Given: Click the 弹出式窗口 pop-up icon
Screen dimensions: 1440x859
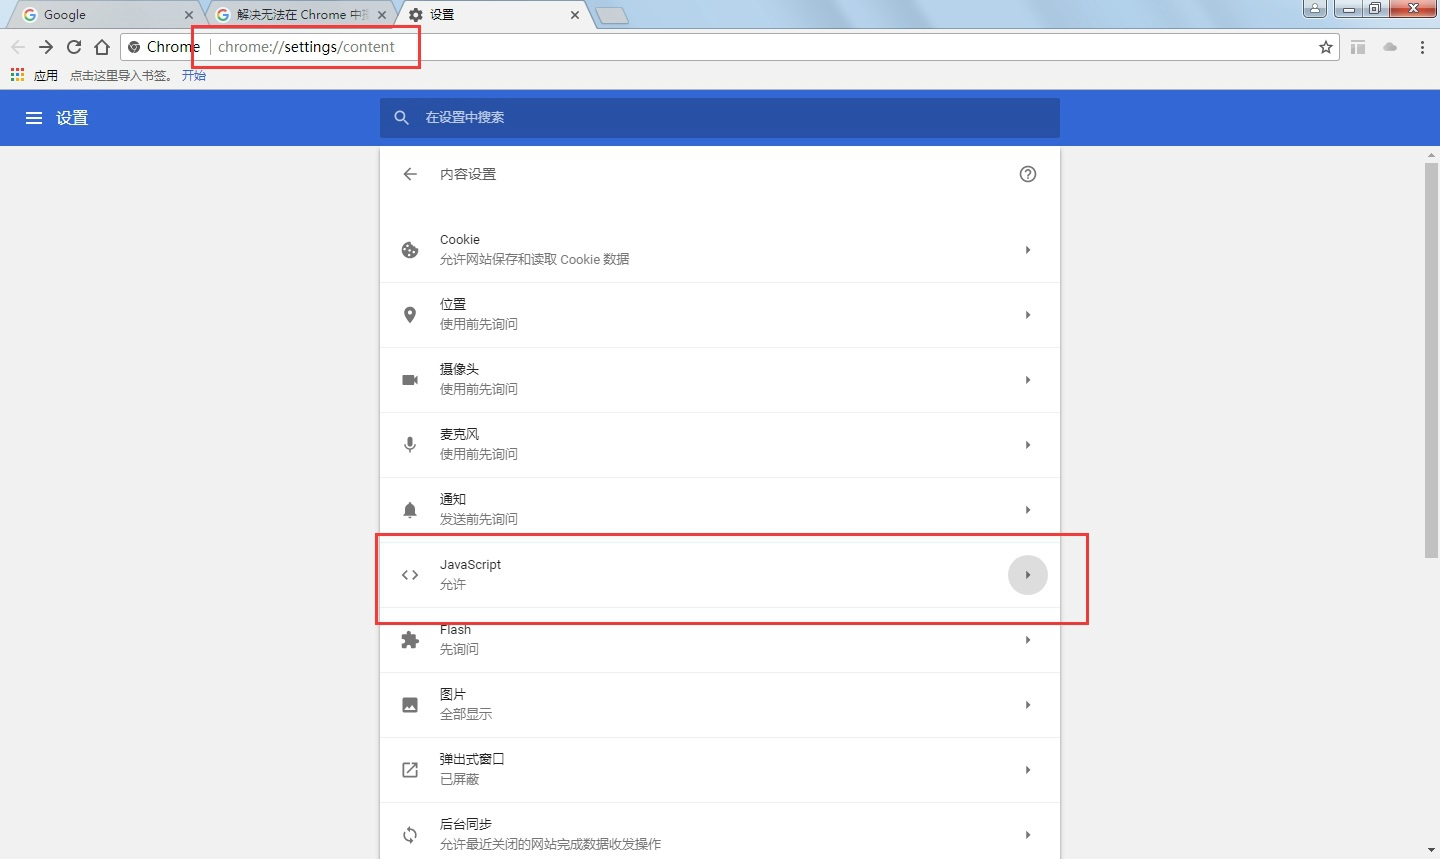Looking at the screenshot, I should (410, 770).
